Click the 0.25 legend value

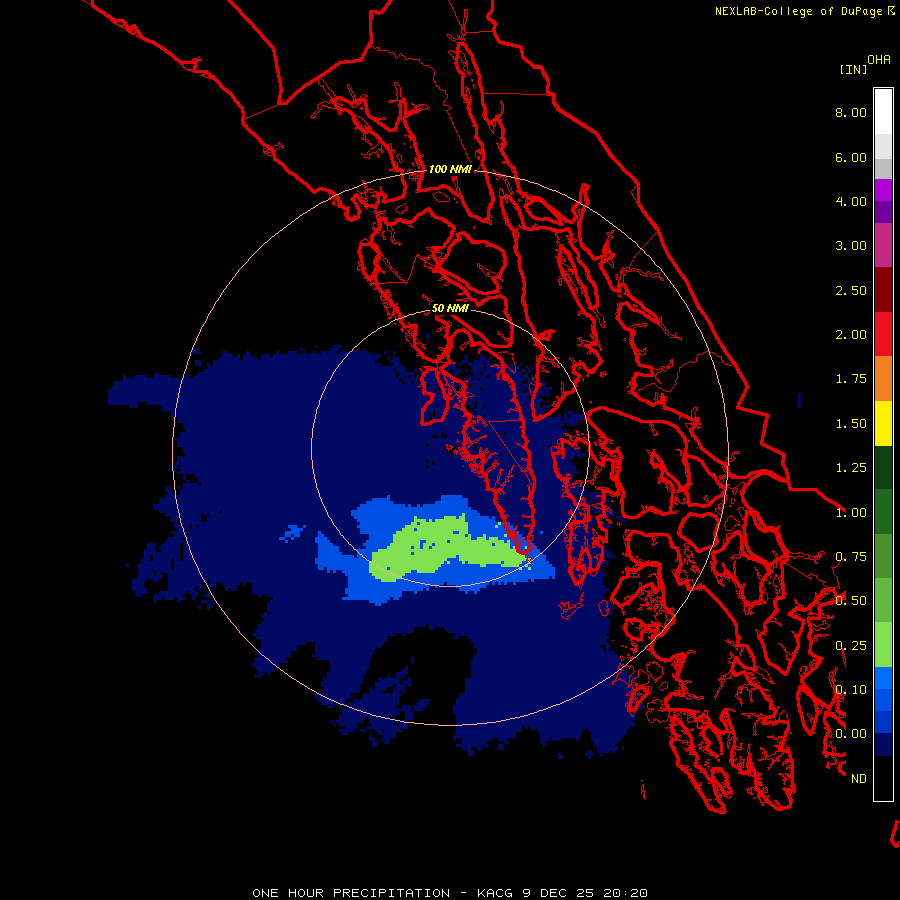pyautogui.click(x=851, y=646)
